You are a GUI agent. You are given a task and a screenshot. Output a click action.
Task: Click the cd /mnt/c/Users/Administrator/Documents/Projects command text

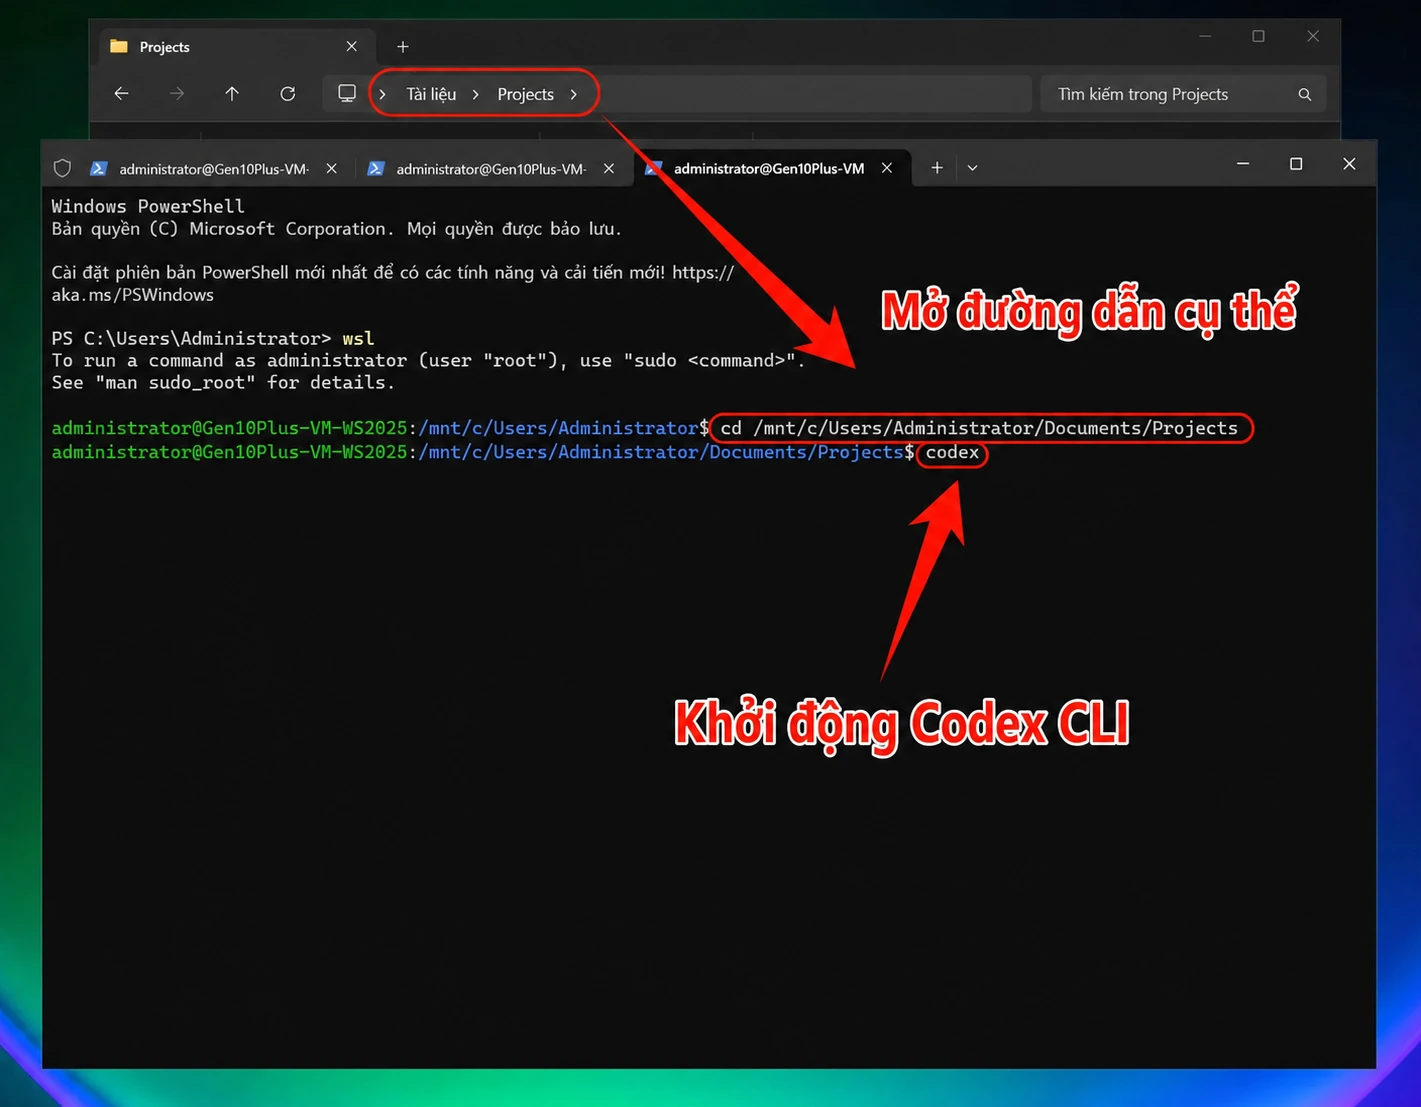pyautogui.click(x=979, y=428)
